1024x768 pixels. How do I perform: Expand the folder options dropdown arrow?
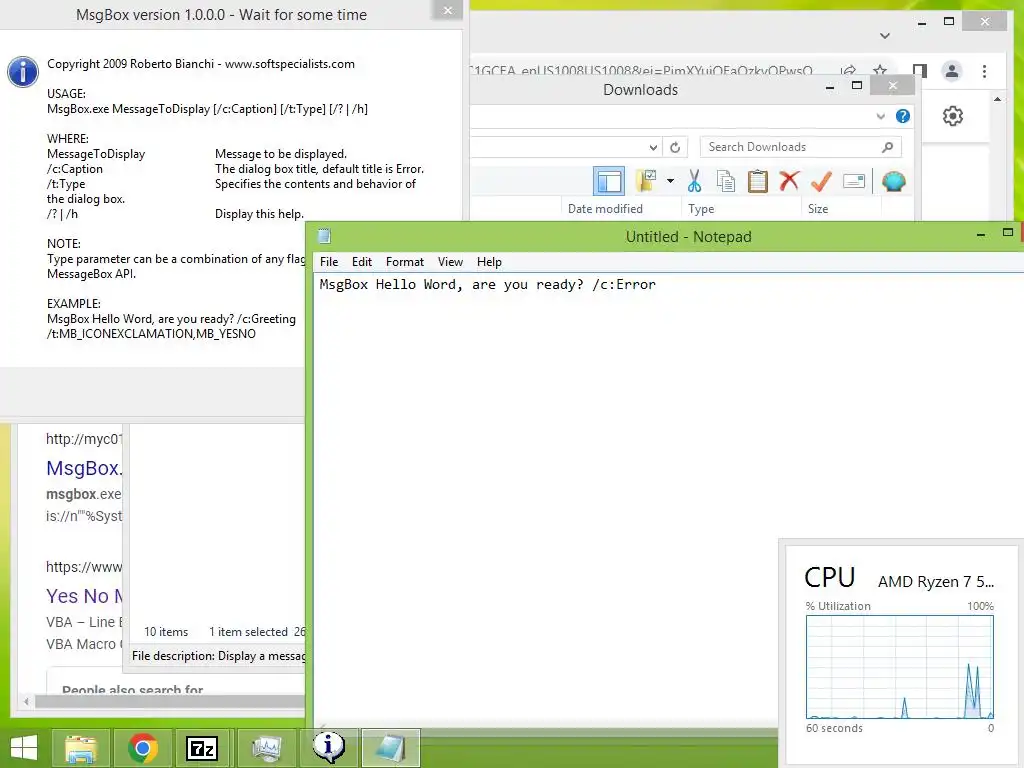pyautogui.click(x=670, y=181)
